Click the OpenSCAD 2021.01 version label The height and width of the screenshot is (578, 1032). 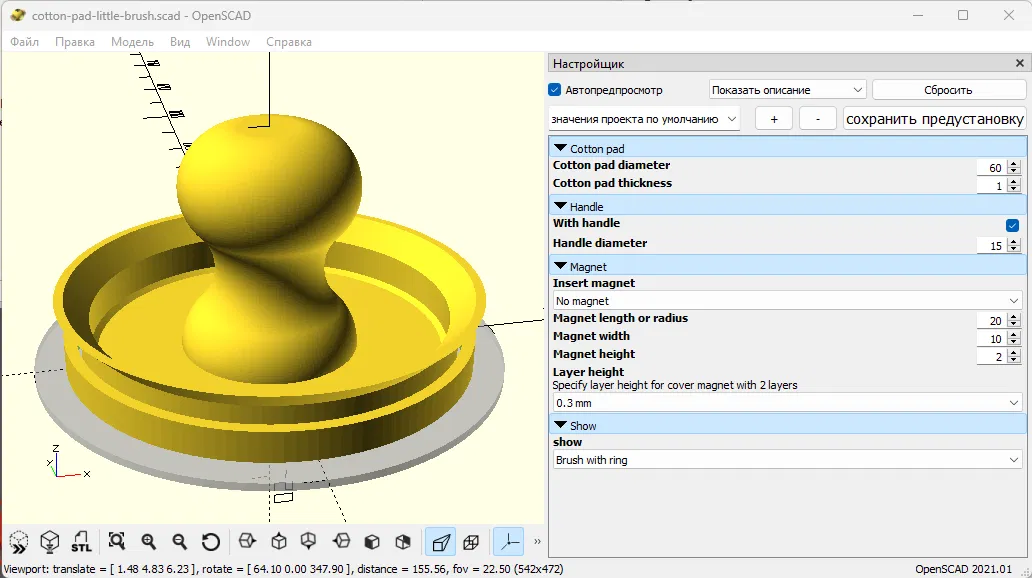pyautogui.click(x=963, y=569)
